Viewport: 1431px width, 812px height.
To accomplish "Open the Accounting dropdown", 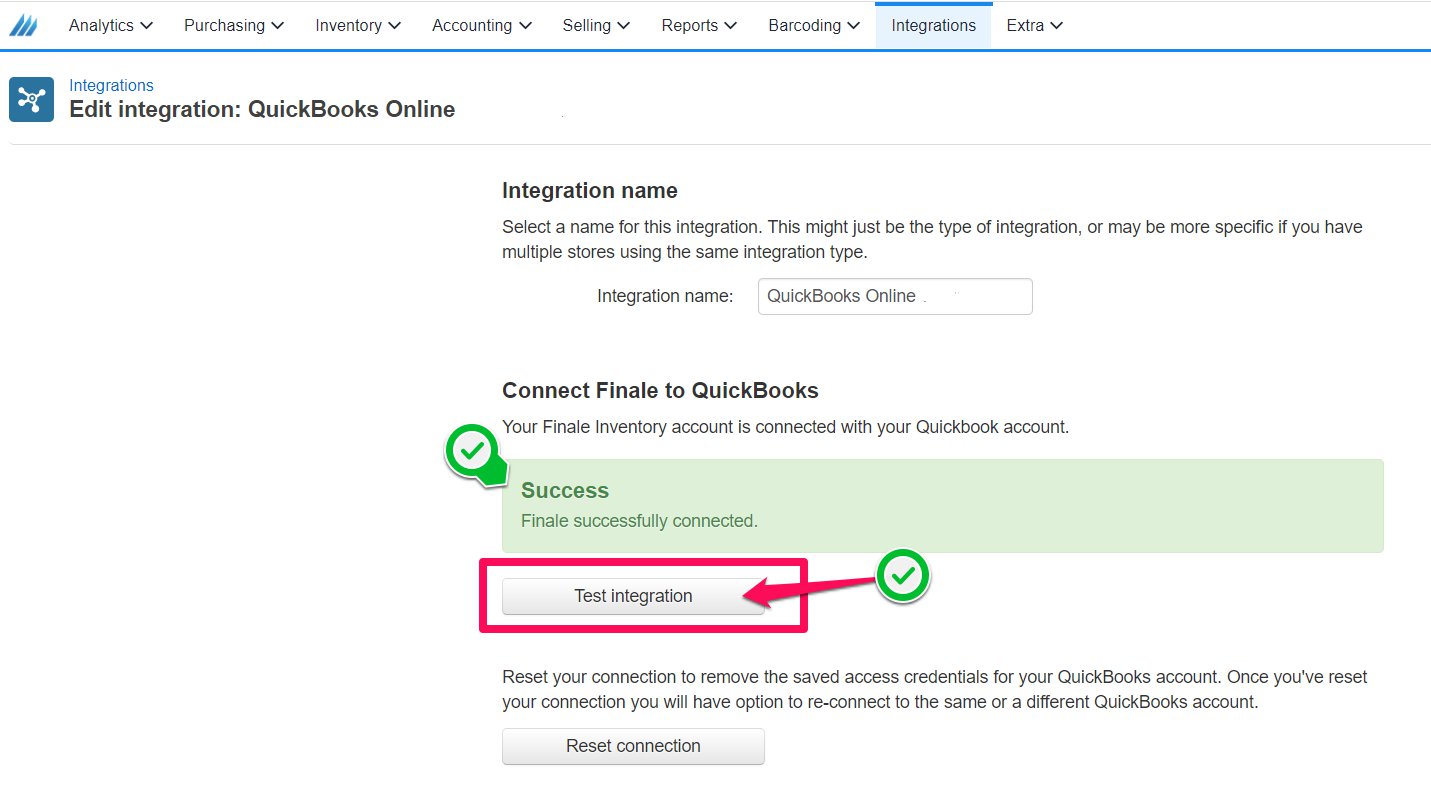I will pyautogui.click(x=482, y=25).
